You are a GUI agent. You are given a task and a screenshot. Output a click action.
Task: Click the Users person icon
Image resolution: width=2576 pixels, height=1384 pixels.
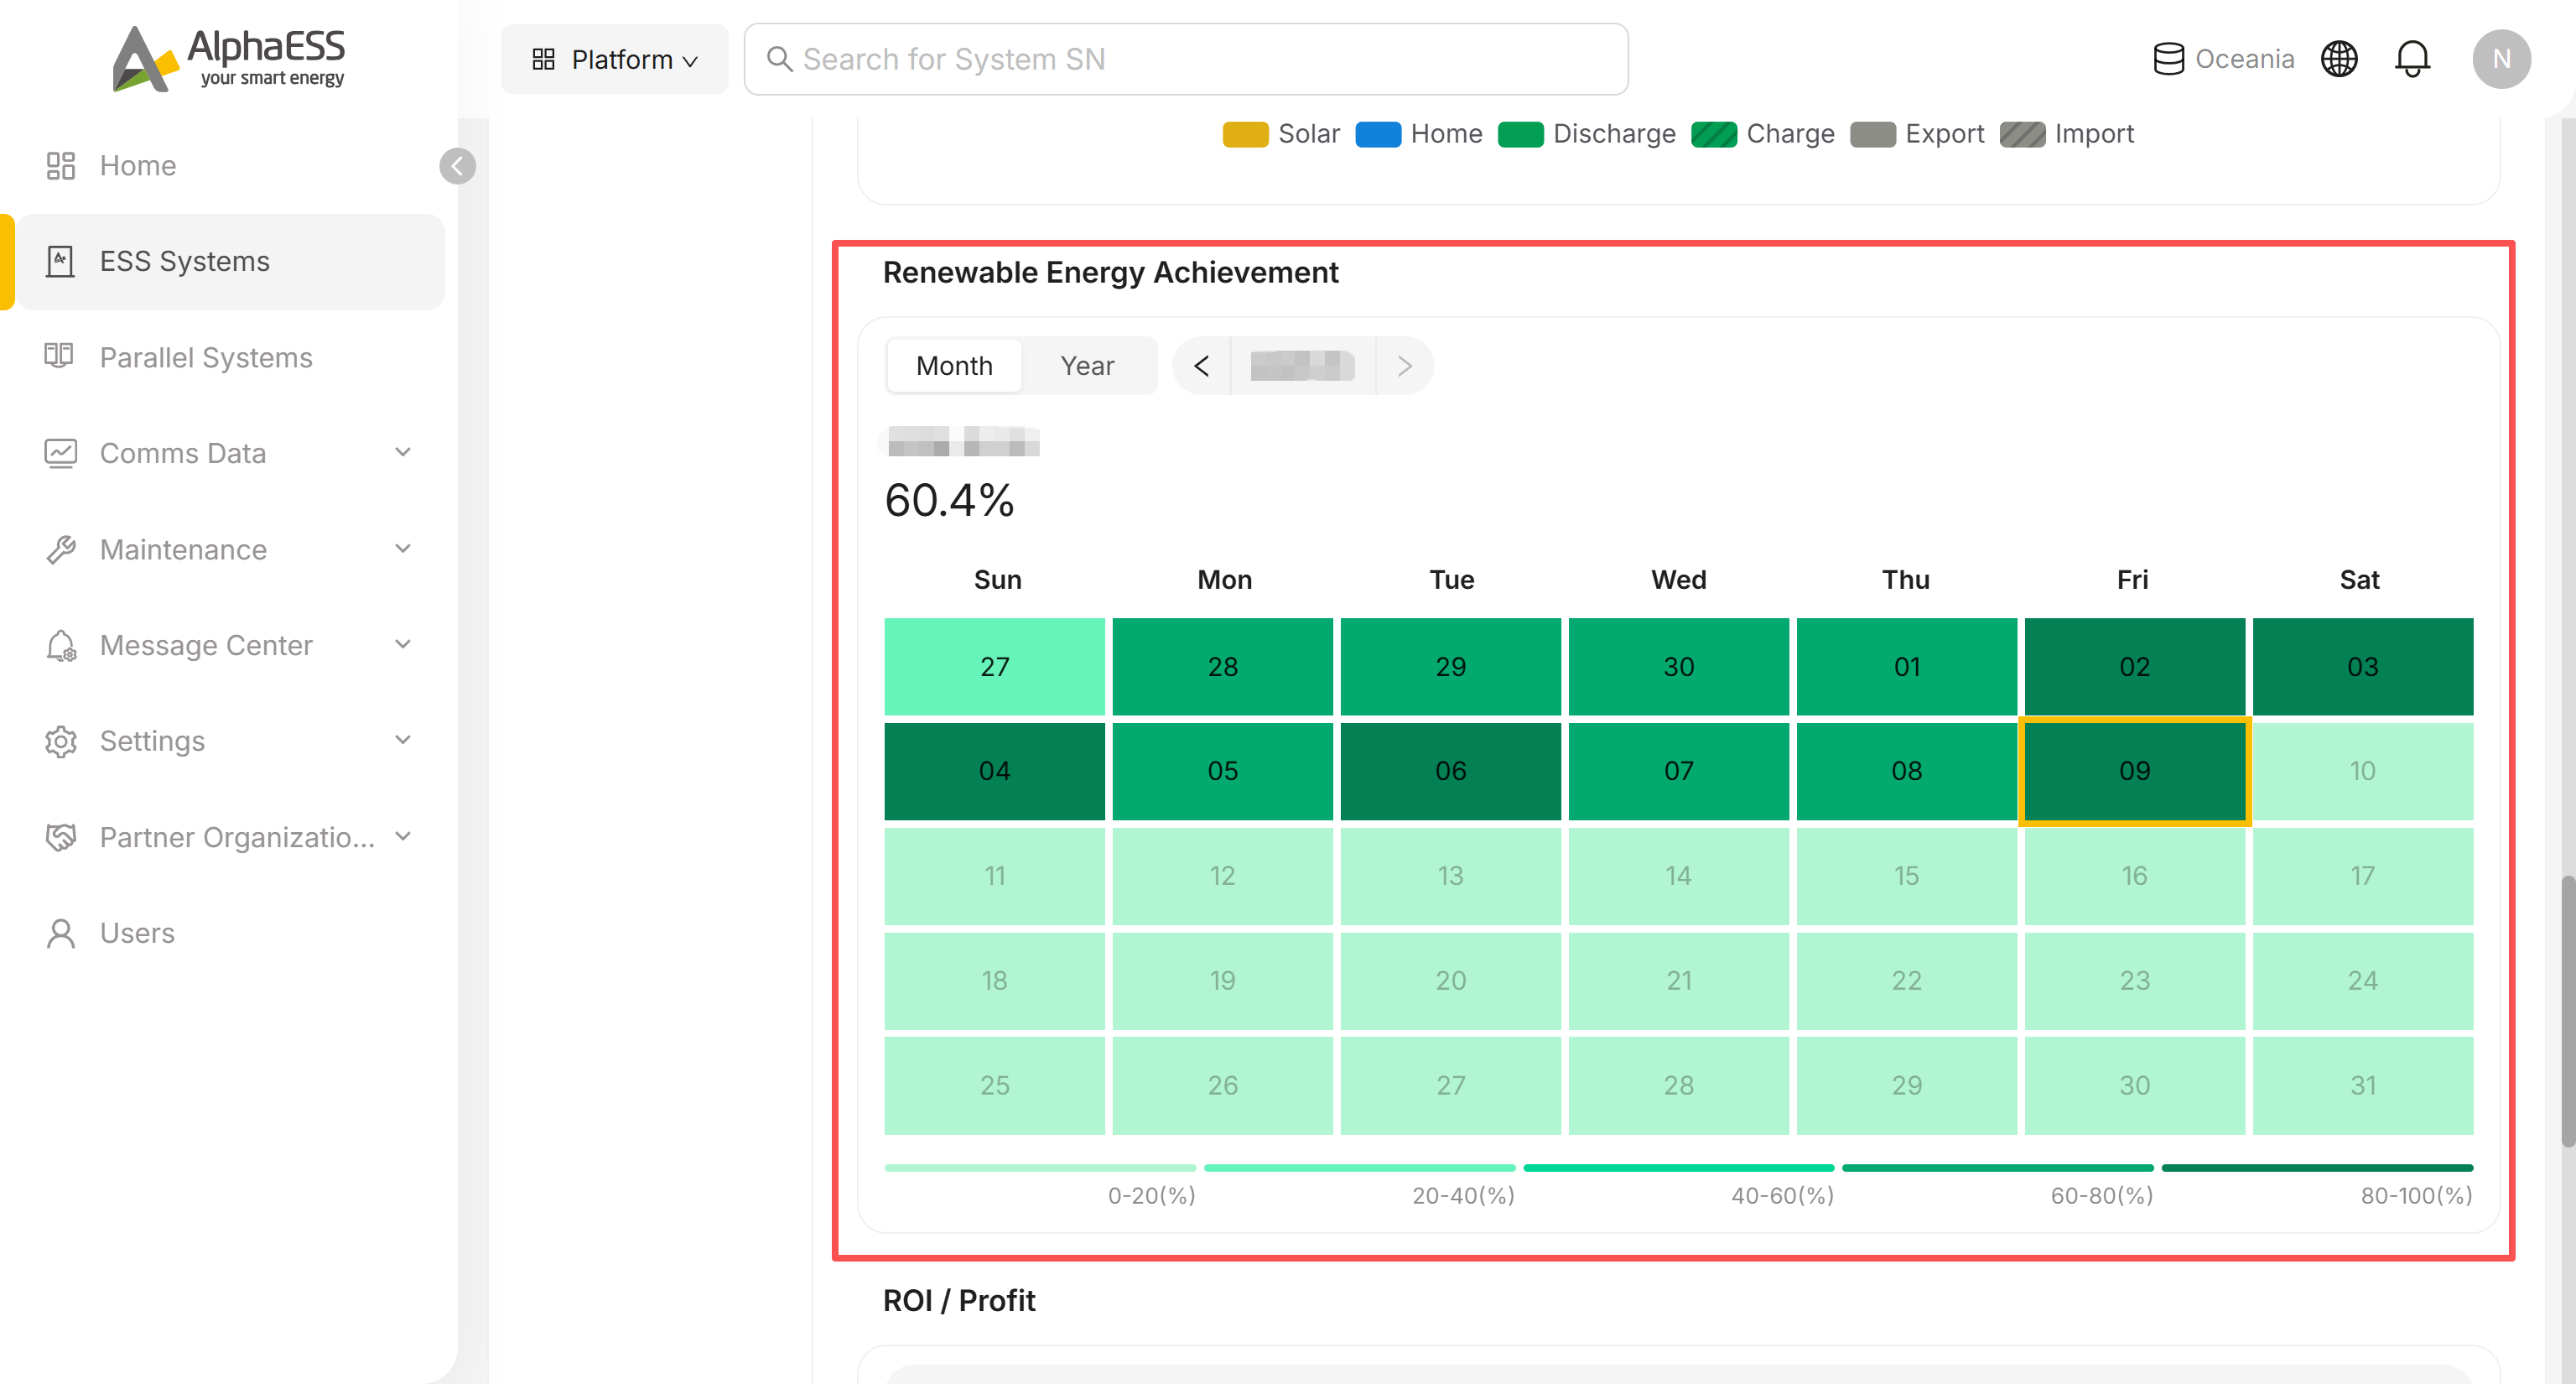61,933
